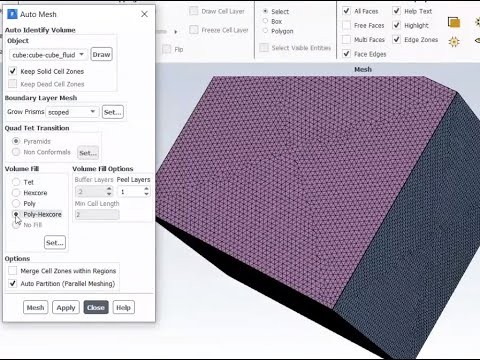The width and height of the screenshot is (480, 360).
Task: Select Tet volume fill
Action: [16, 182]
